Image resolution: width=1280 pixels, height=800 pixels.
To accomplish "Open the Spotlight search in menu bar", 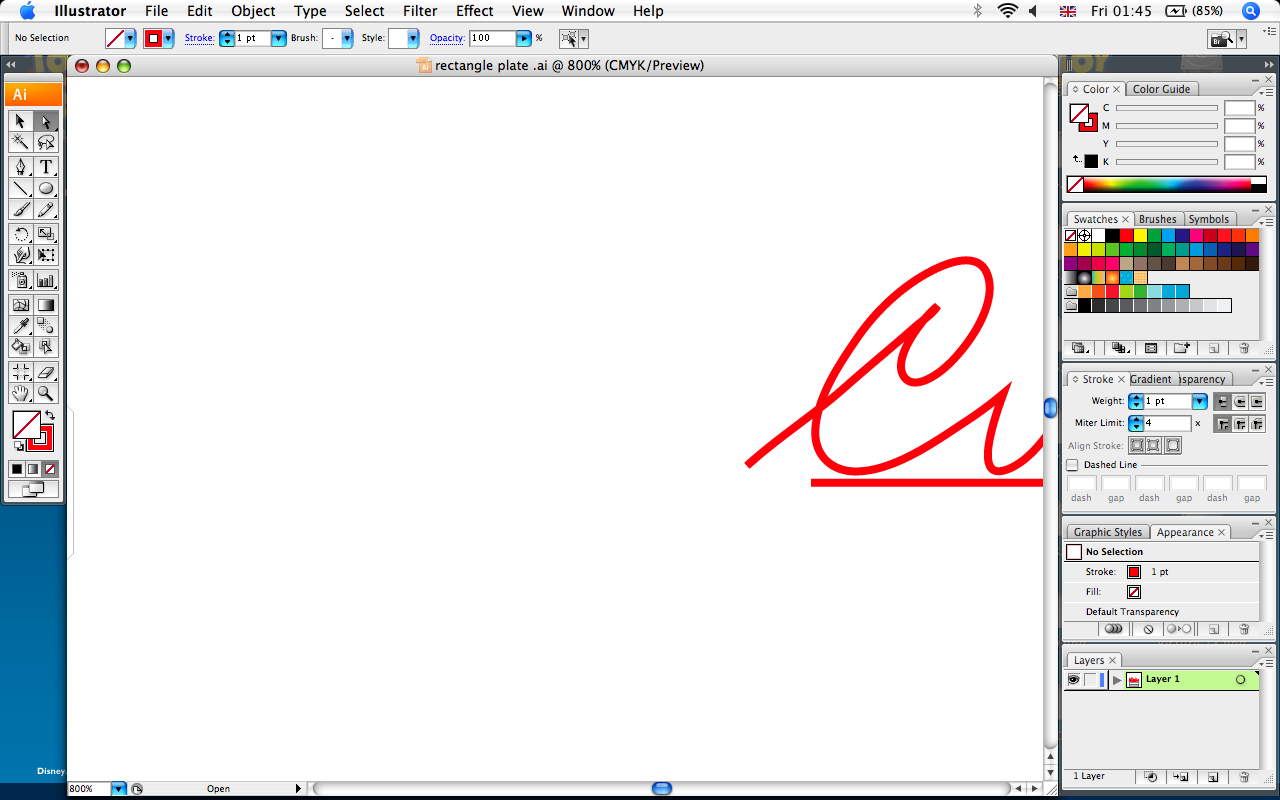I will pyautogui.click(x=1251, y=11).
